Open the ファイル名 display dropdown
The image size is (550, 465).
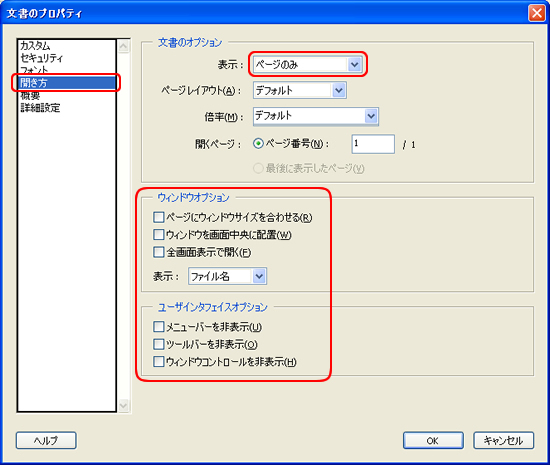[x=227, y=276]
